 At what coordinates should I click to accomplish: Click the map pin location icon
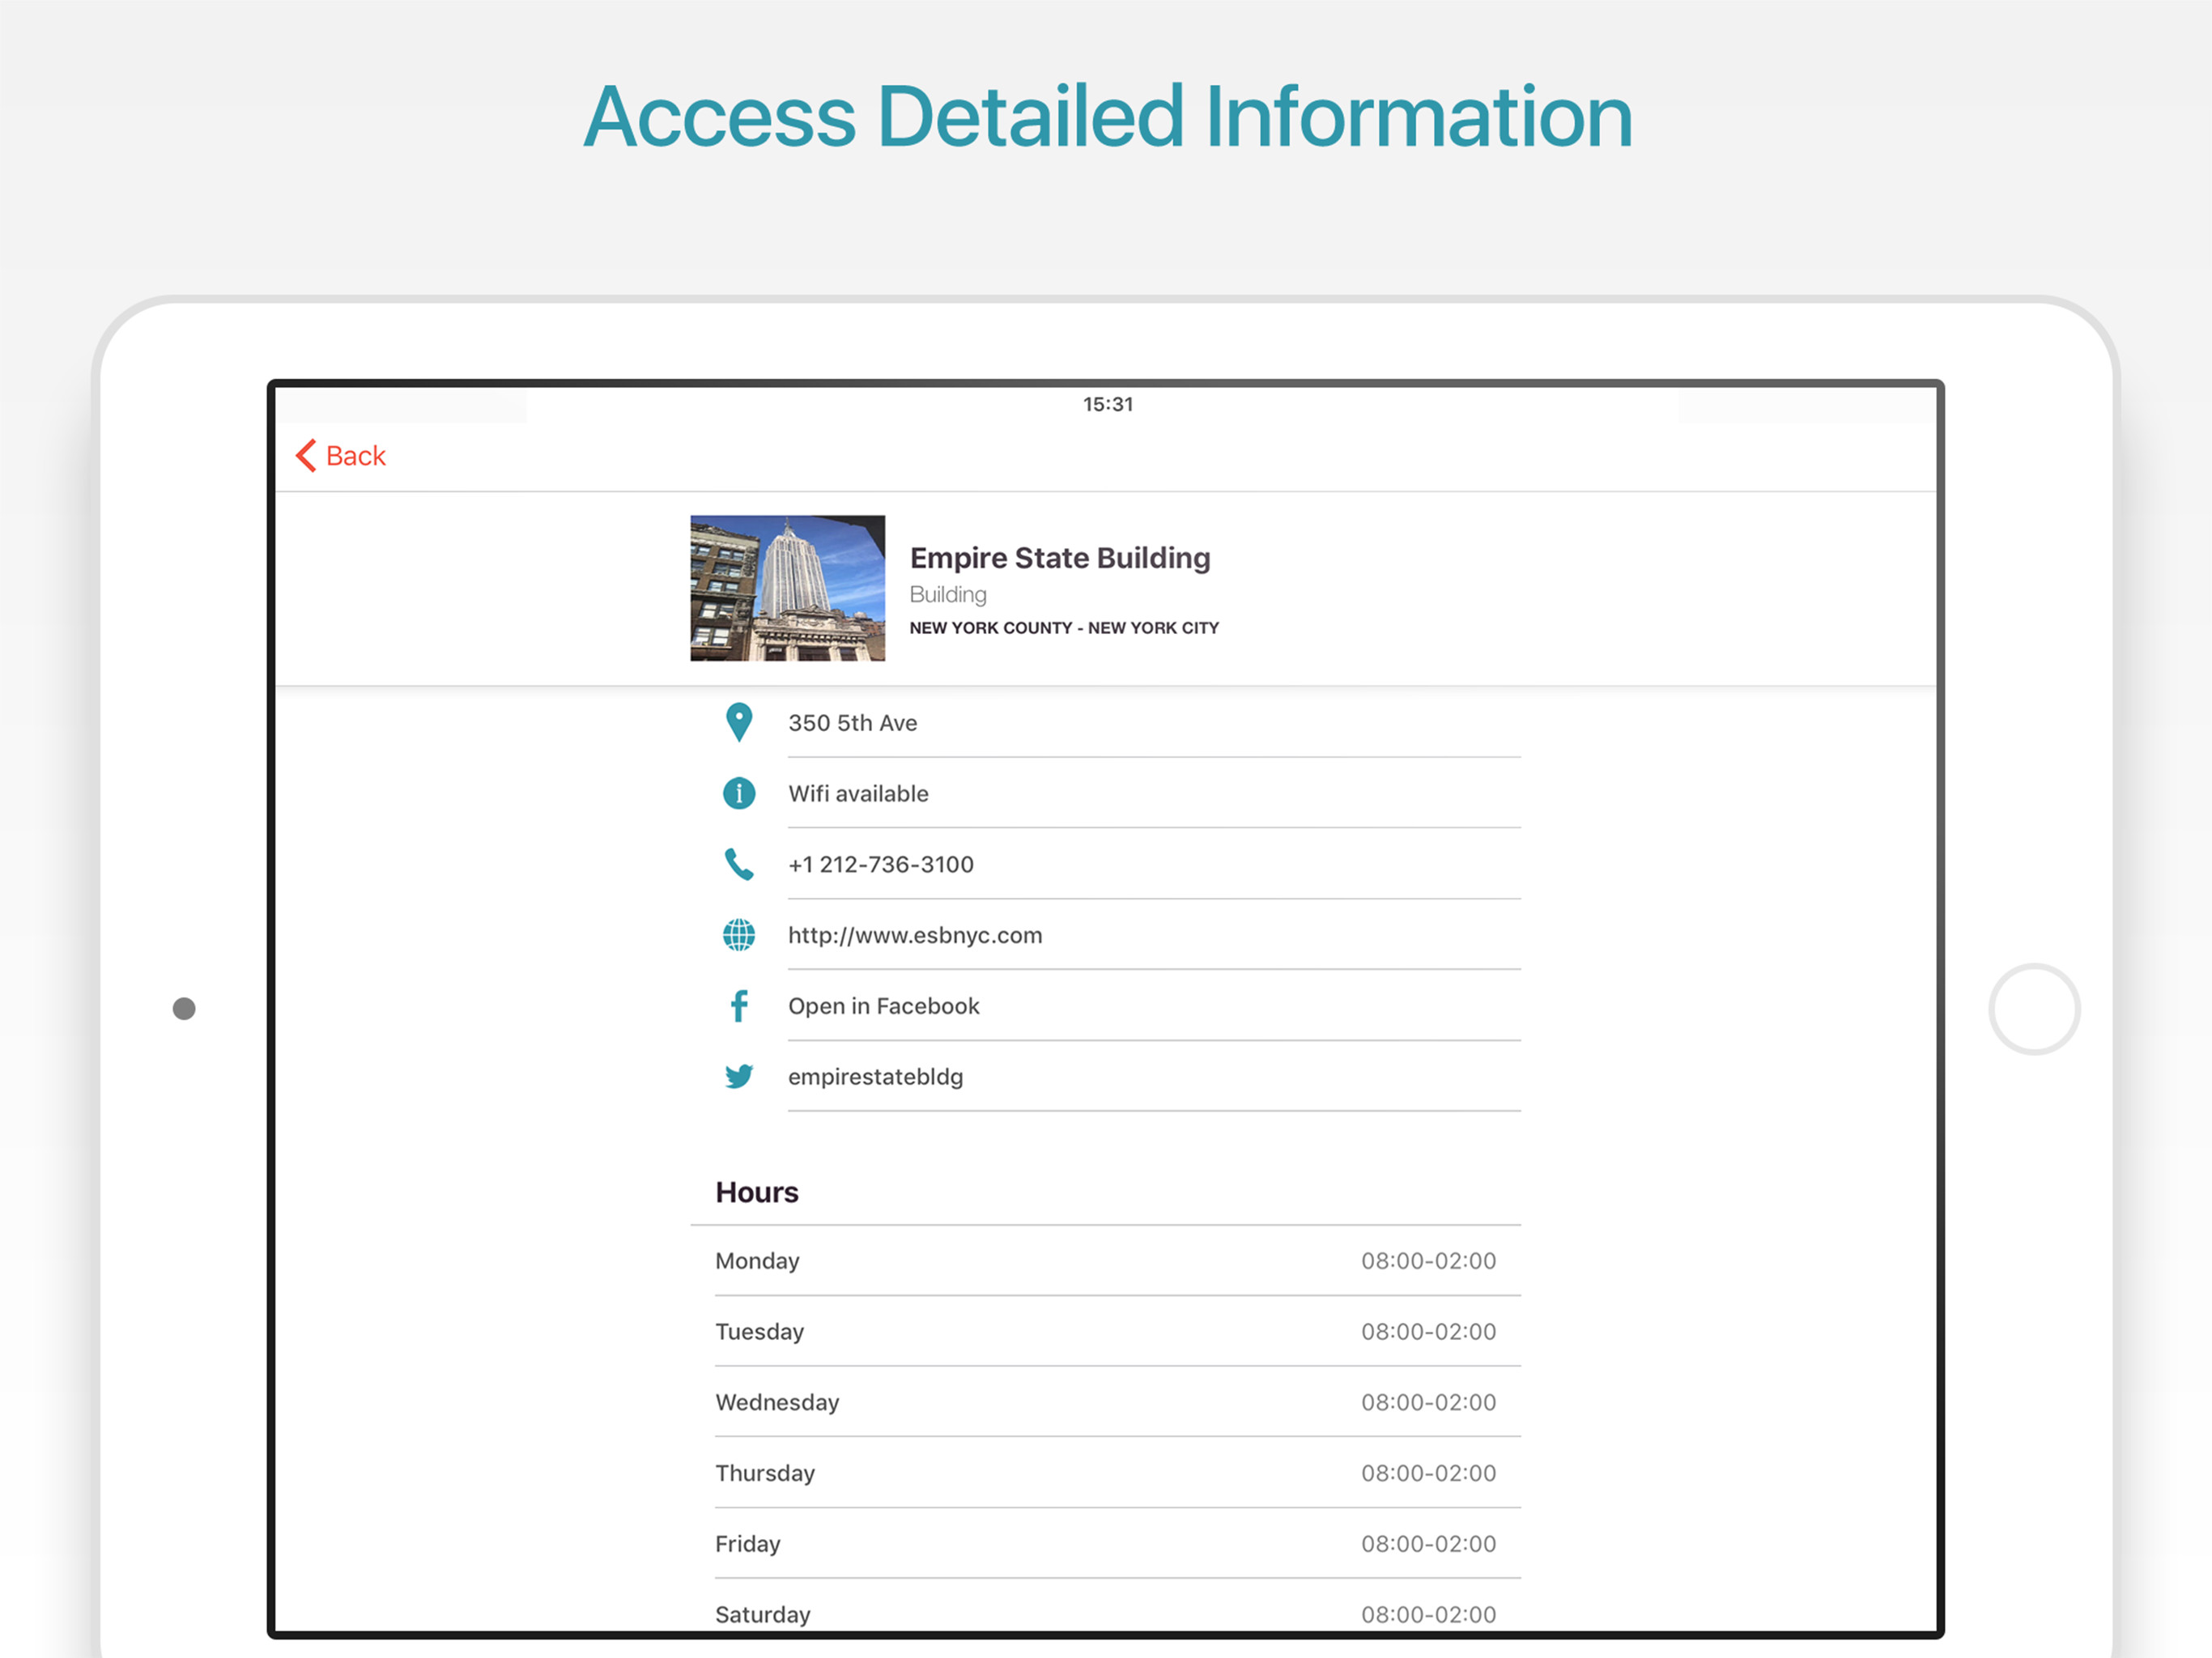click(x=738, y=722)
